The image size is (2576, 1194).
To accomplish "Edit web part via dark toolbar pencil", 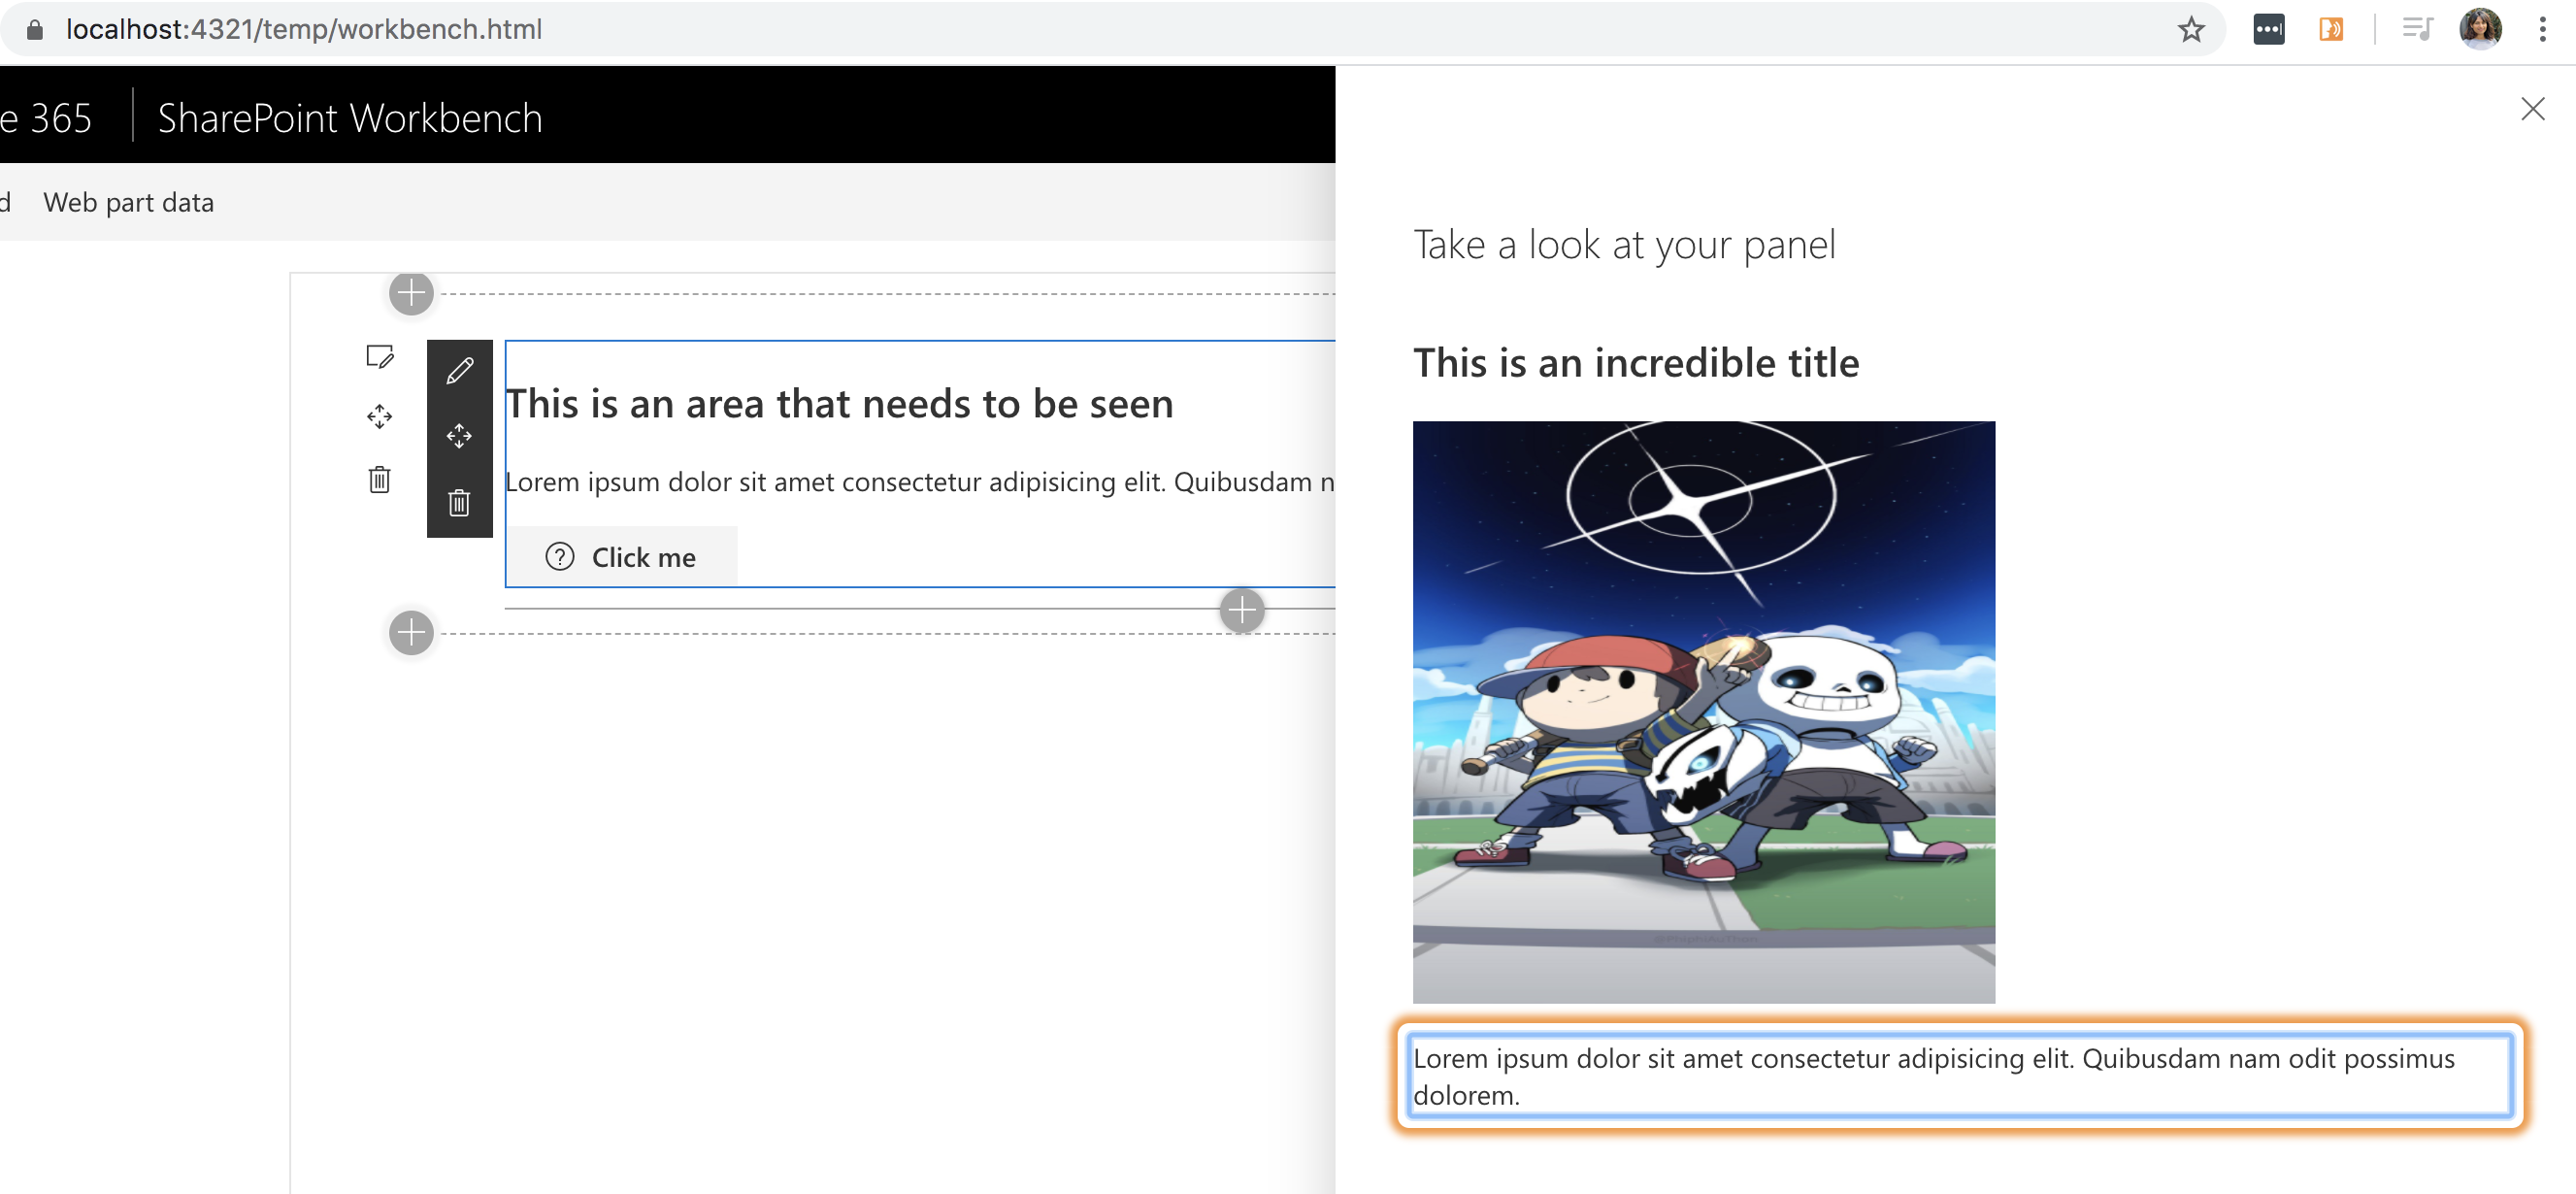I will tap(459, 371).
